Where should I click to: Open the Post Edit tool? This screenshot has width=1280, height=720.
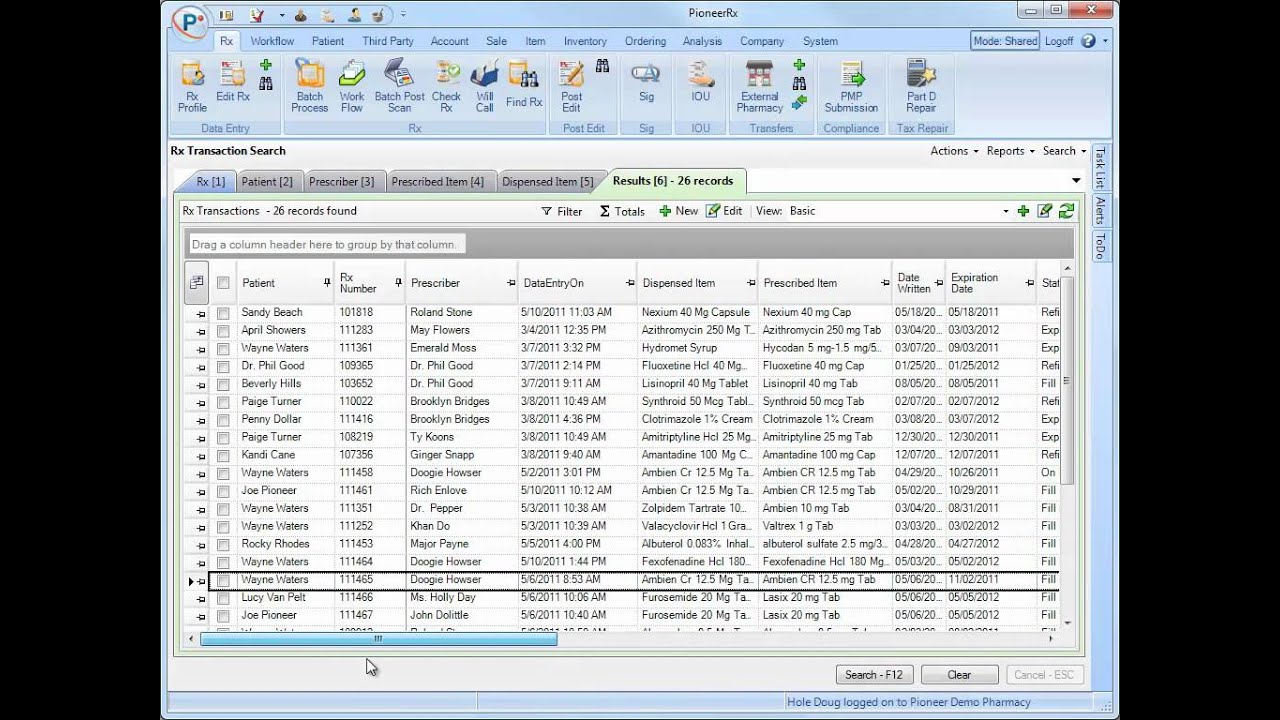pyautogui.click(x=571, y=87)
